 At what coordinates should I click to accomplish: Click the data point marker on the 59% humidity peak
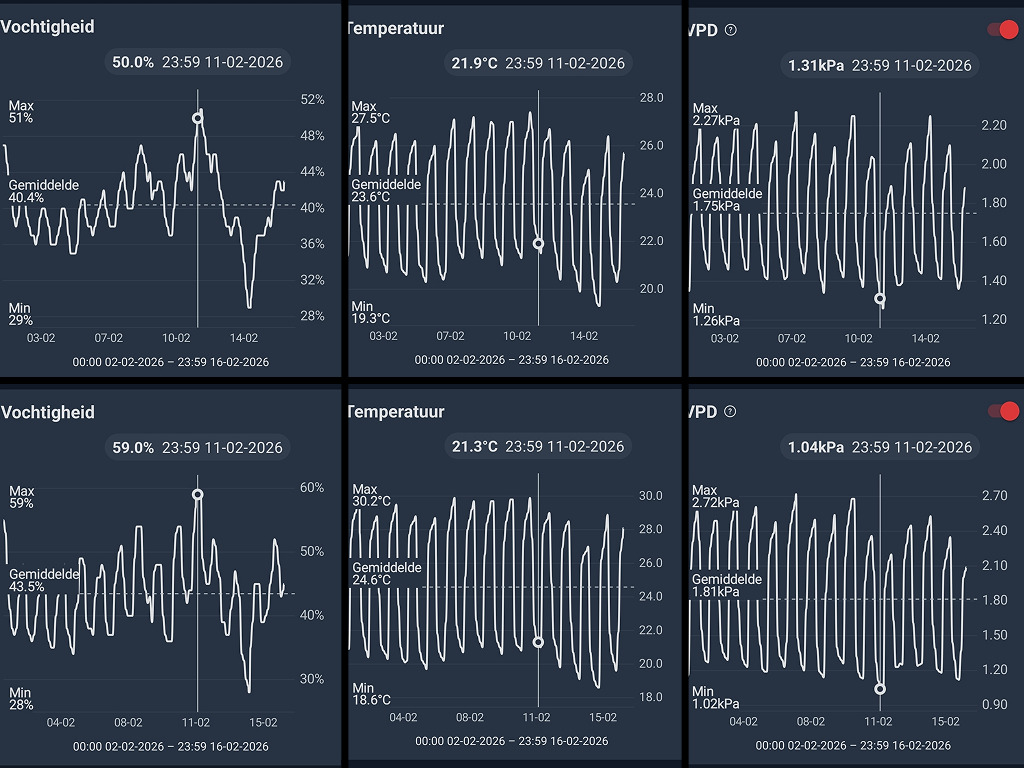click(x=197, y=494)
